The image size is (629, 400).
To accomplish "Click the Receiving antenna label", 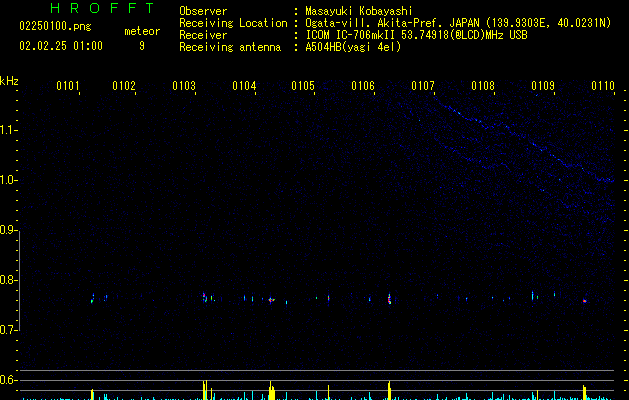I will pyautogui.click(x=230, y=47).
